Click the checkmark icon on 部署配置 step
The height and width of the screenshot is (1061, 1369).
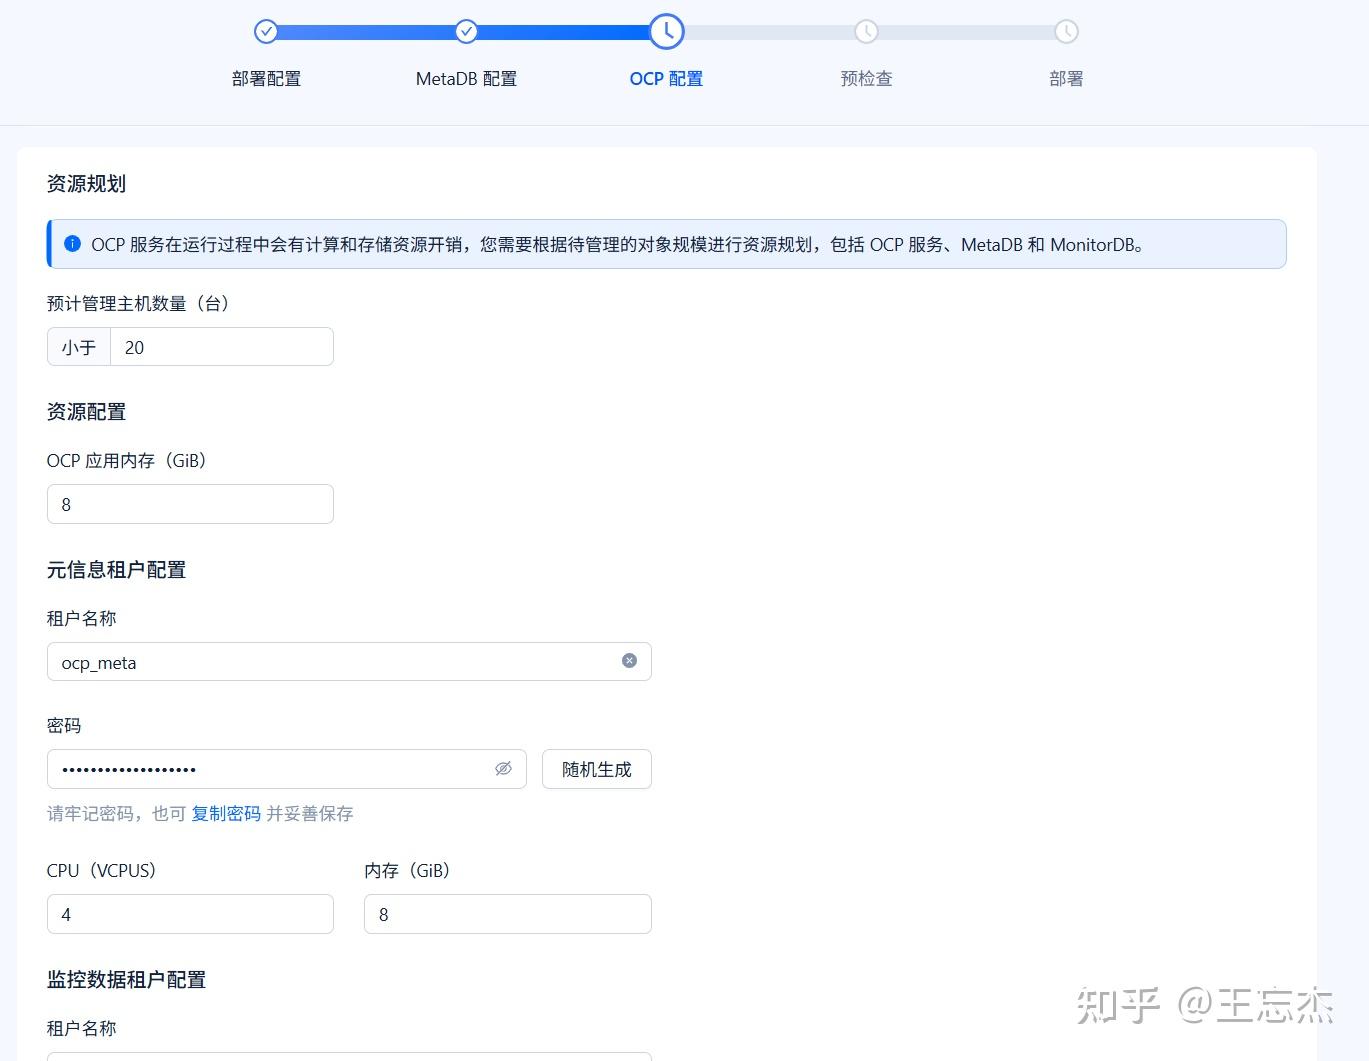click(266, 31)
